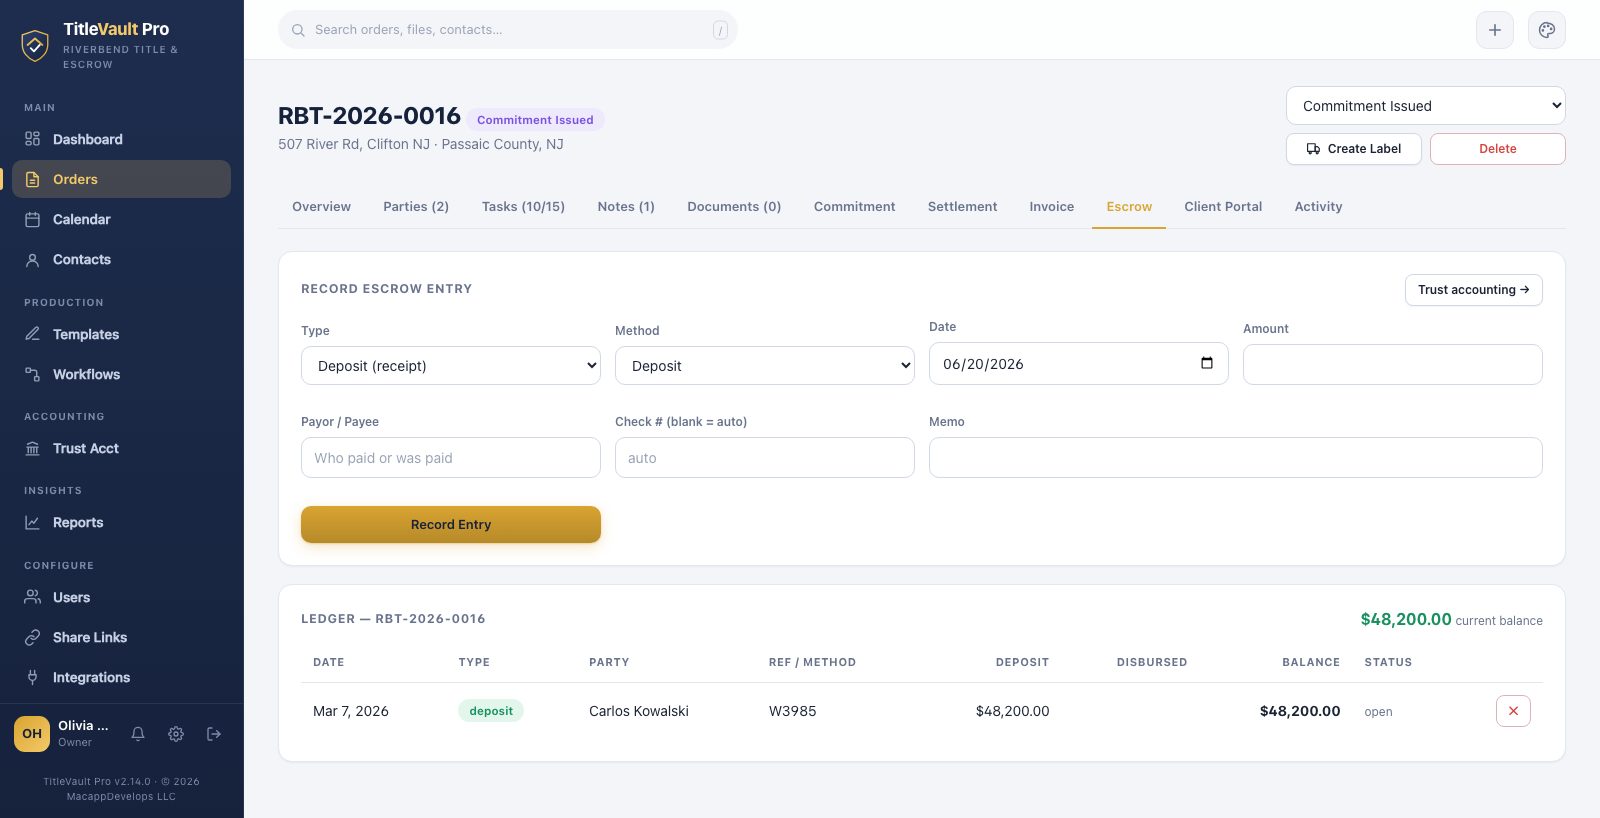1600x818 pixels.
Task: Switch to the Parties (2) tab
Action: click(x=416, y=207)
